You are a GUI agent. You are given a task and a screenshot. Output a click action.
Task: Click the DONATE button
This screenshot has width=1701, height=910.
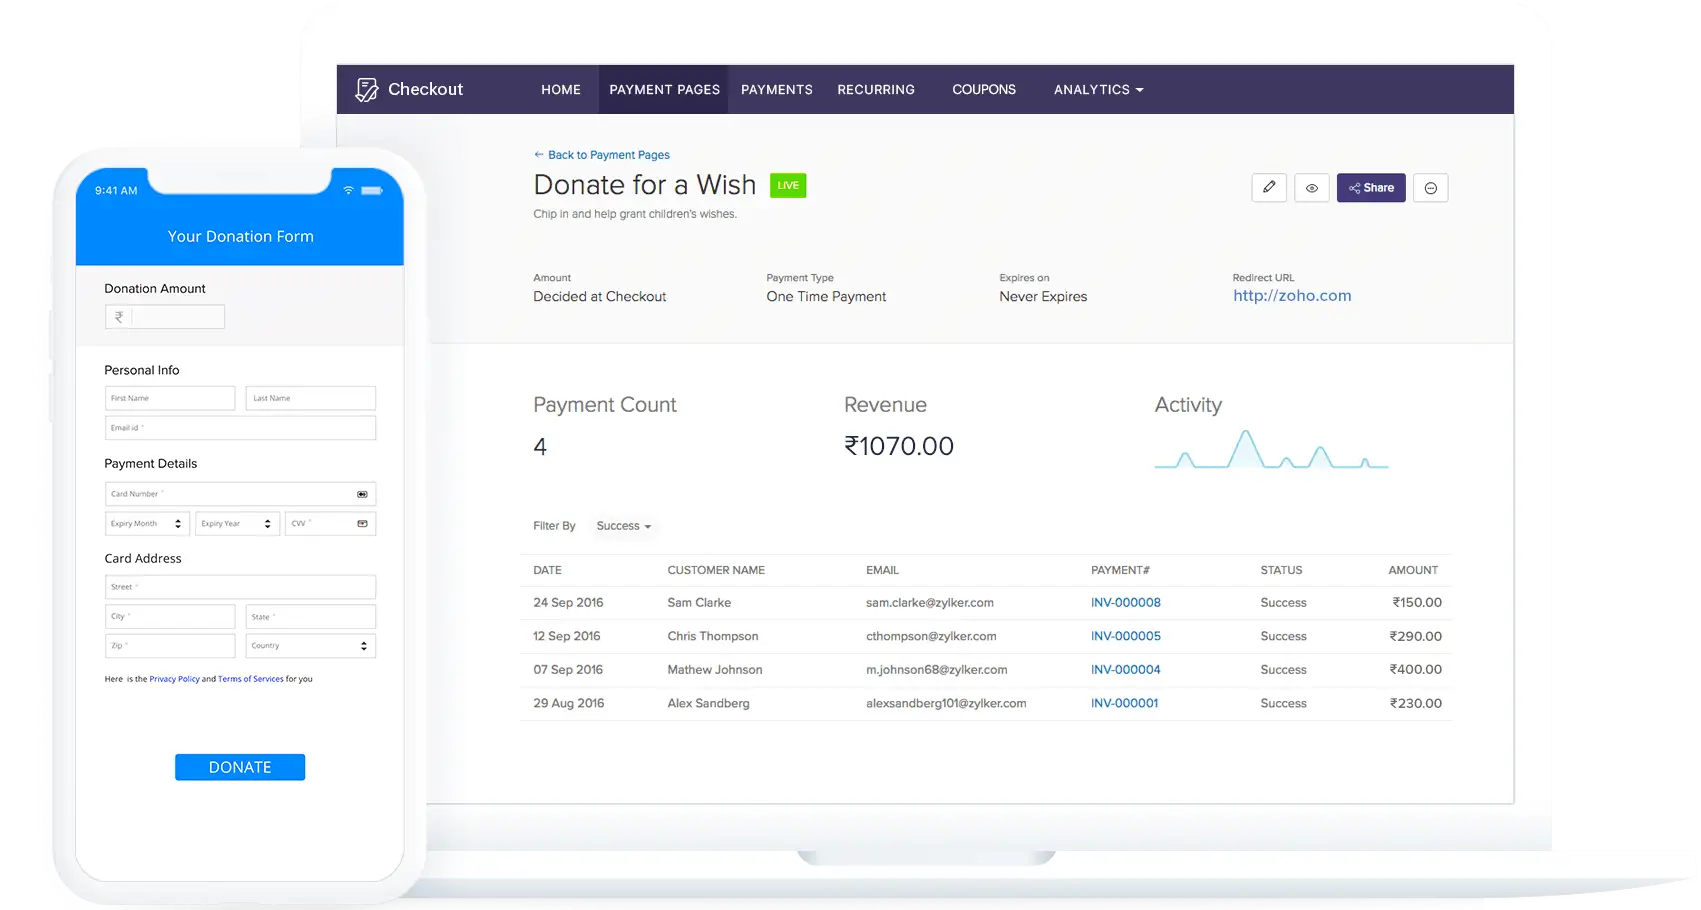point(239,766)
